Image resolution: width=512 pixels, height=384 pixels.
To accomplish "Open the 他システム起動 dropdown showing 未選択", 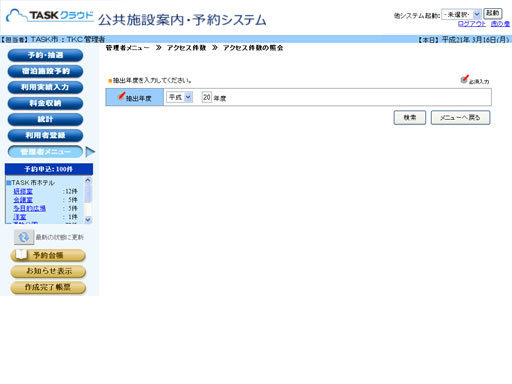I will point(461,14).
